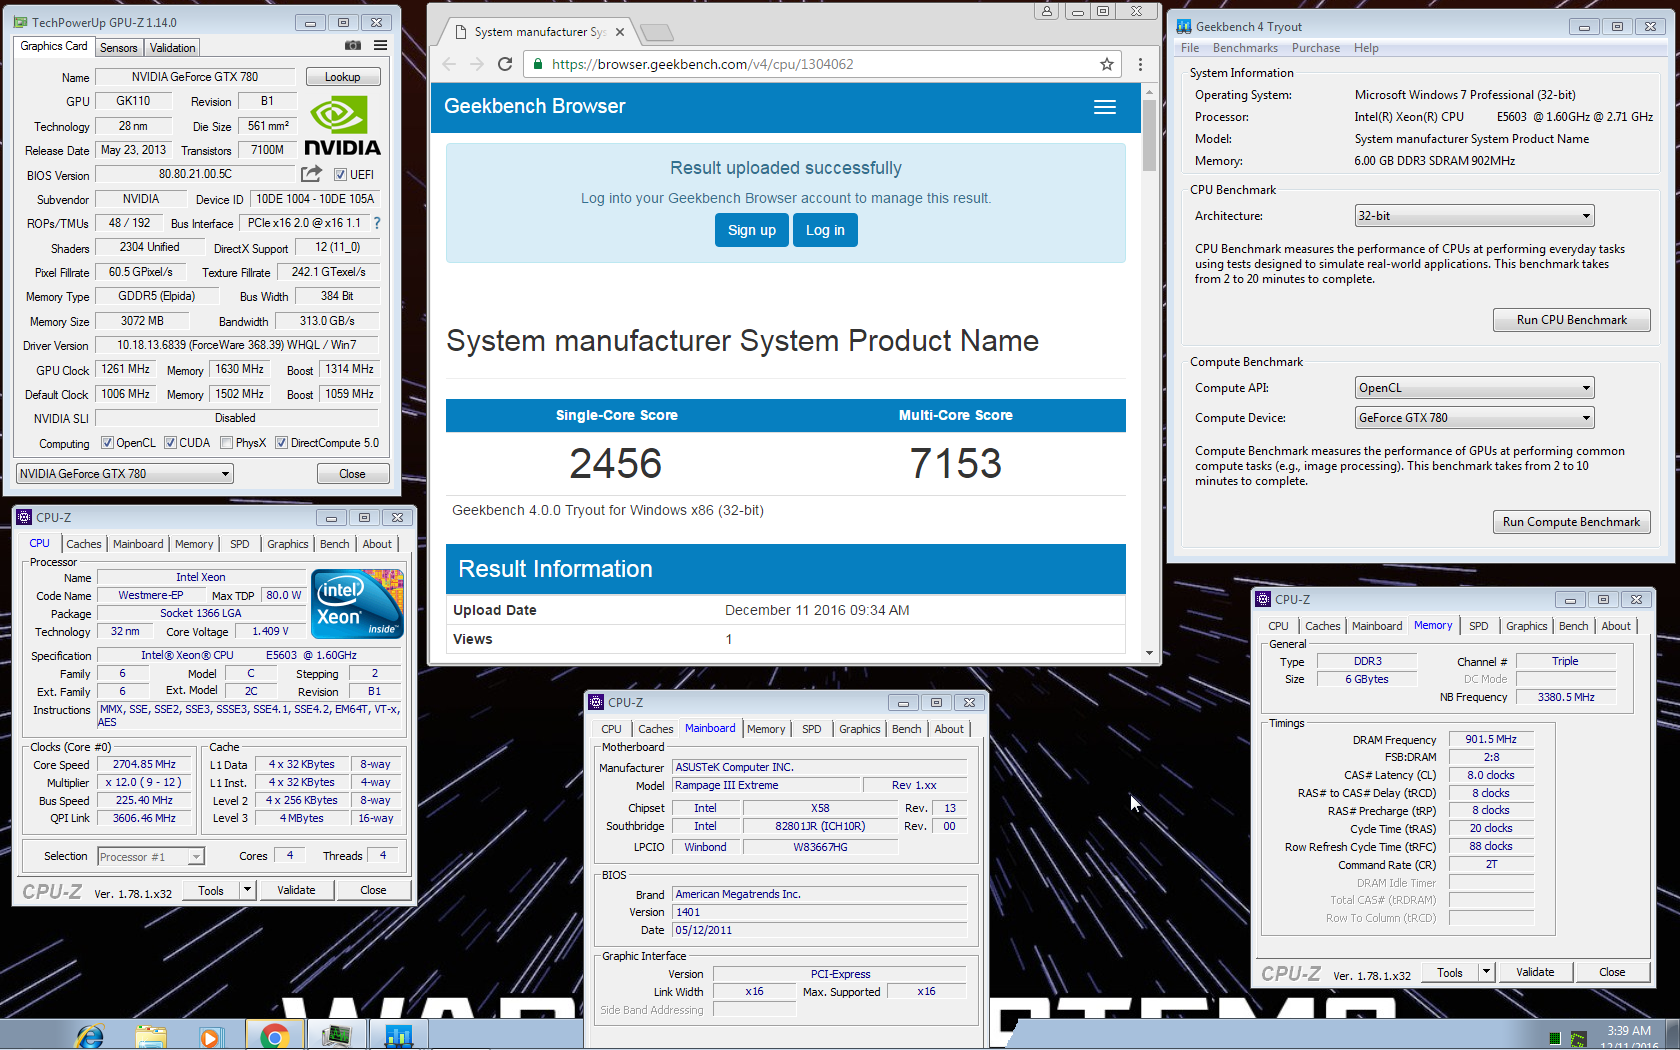Click the GPU-Z taskbar icon
Viewport: 1680px width, 1050px height.
[336, 1036]
